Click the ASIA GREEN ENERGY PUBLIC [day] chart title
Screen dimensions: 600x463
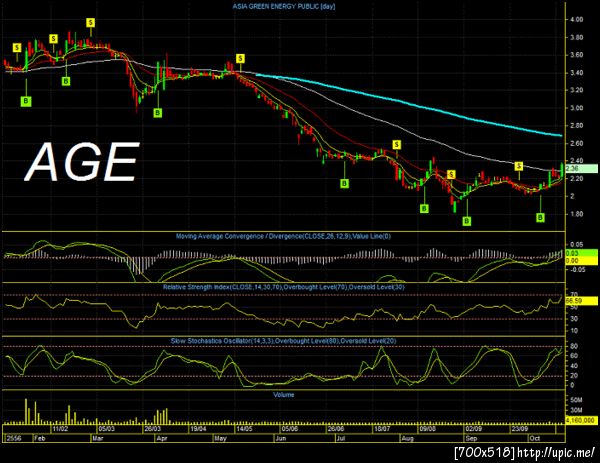[284, 7]
